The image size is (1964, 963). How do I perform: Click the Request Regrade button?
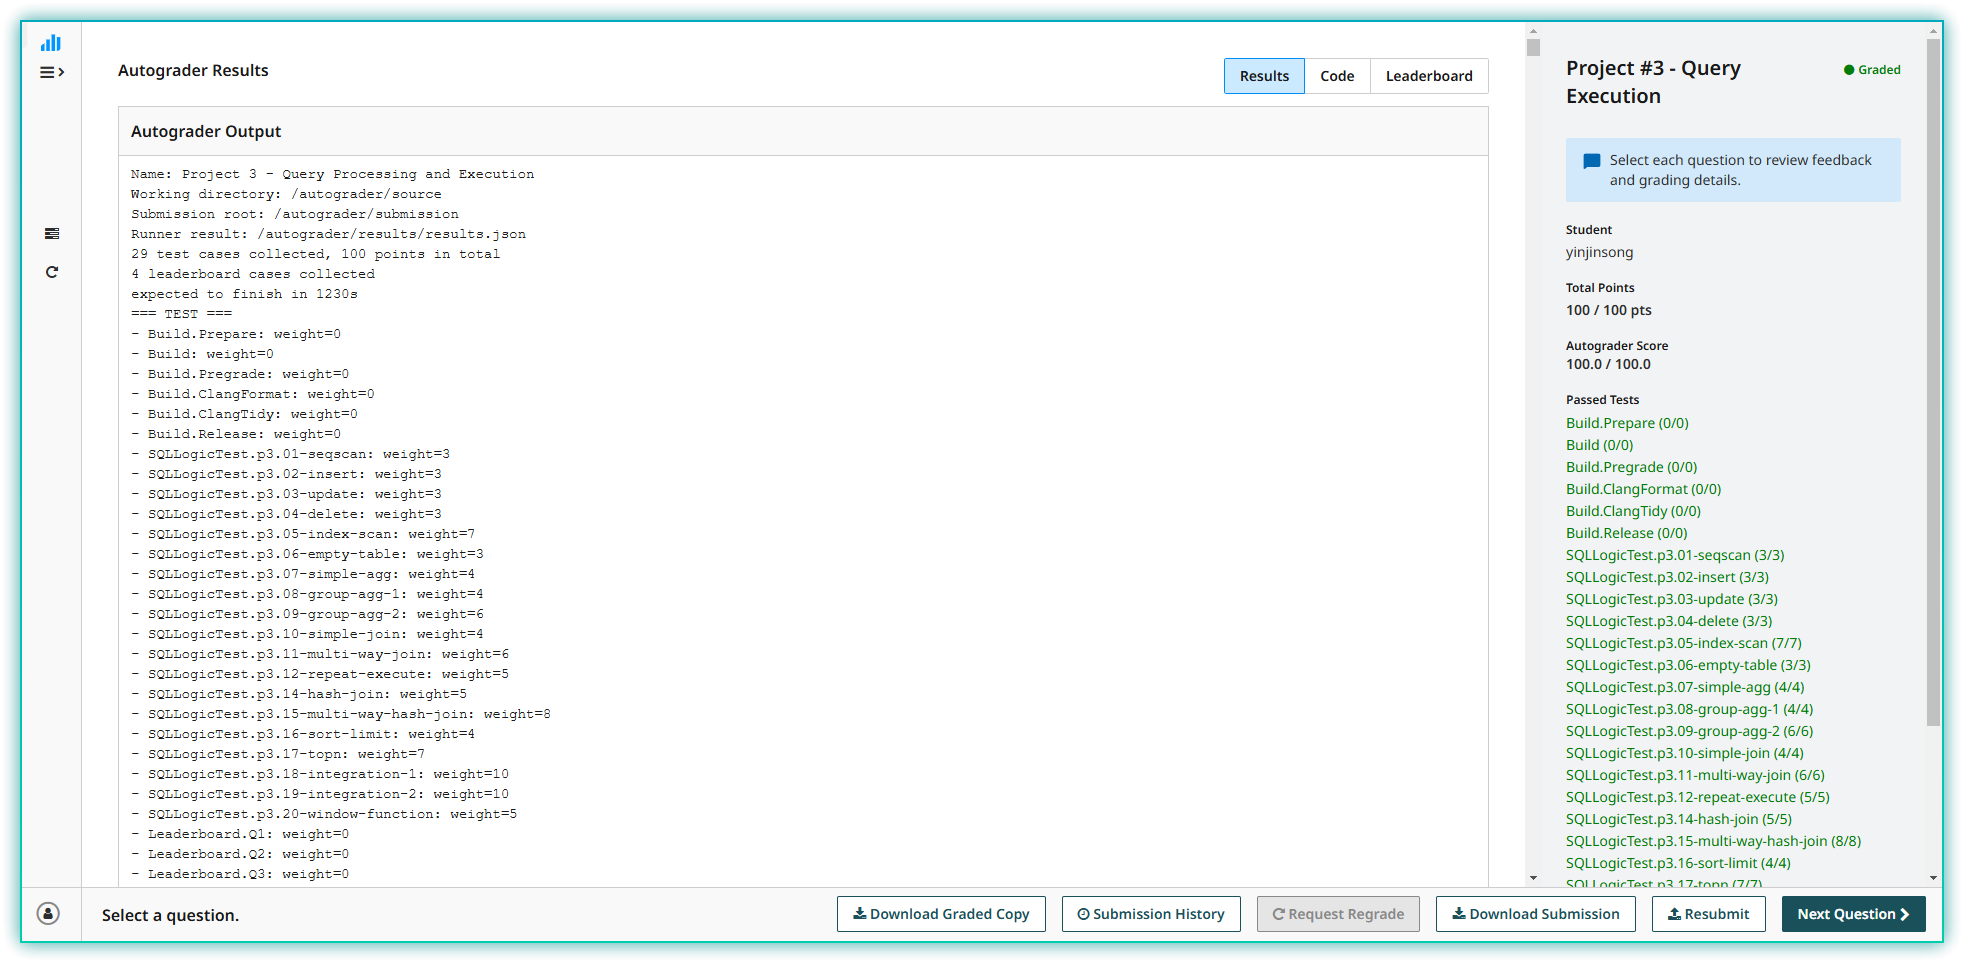pyautogui.click(x=1337, y=914)
